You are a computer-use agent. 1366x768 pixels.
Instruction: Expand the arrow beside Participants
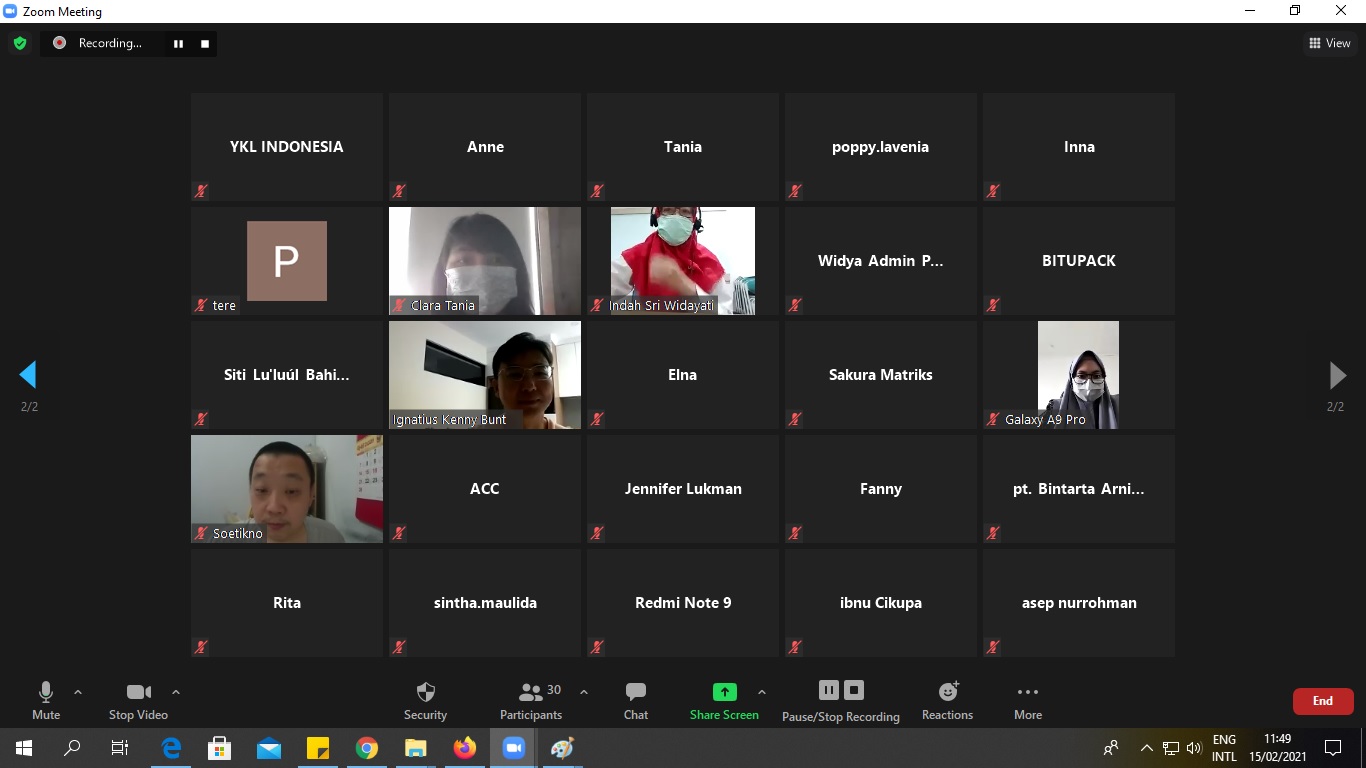(x=584, y=692)
